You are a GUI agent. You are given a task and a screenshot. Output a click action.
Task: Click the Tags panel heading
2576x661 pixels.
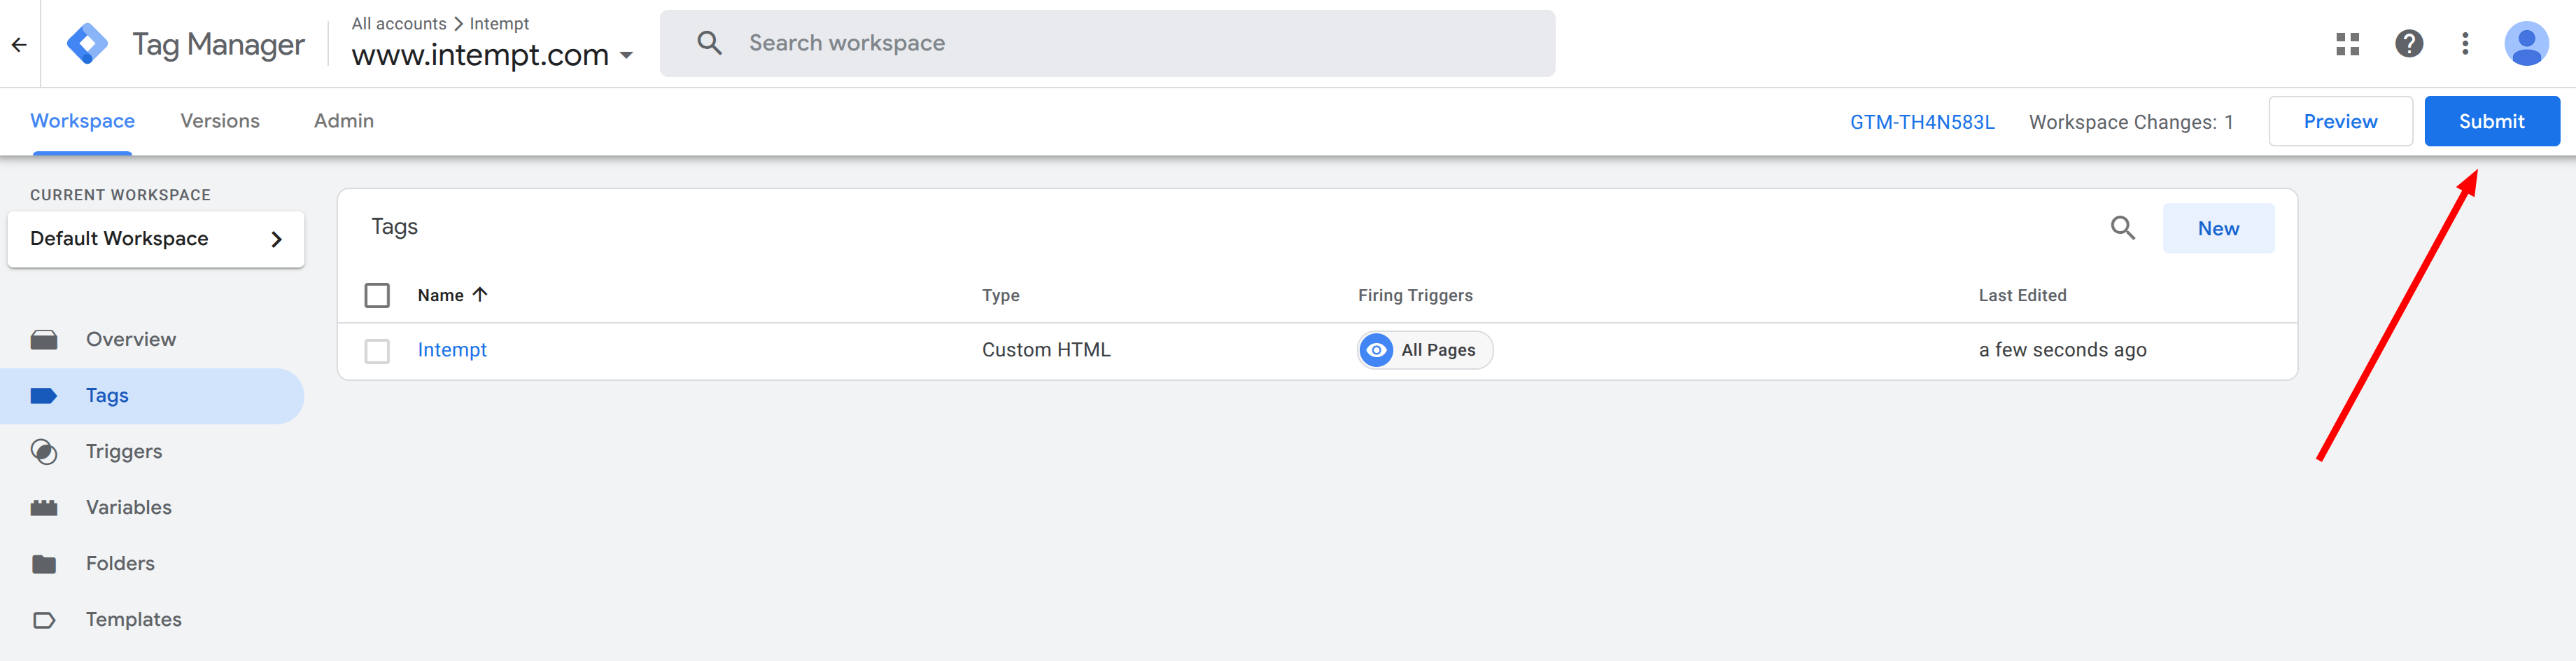(x=394, y=227)
